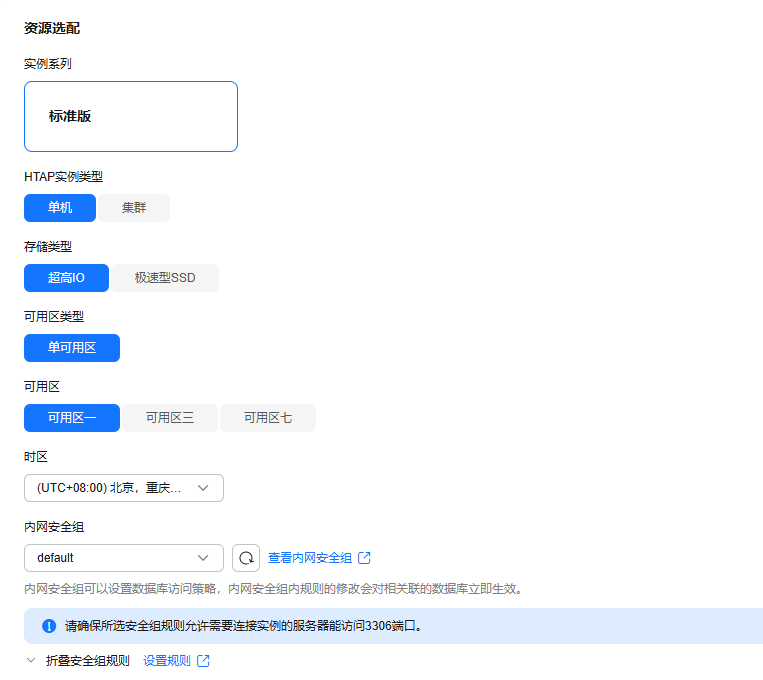Click the 内网安全组可以设置数据库访问策略 hint text

coord(274,589)
